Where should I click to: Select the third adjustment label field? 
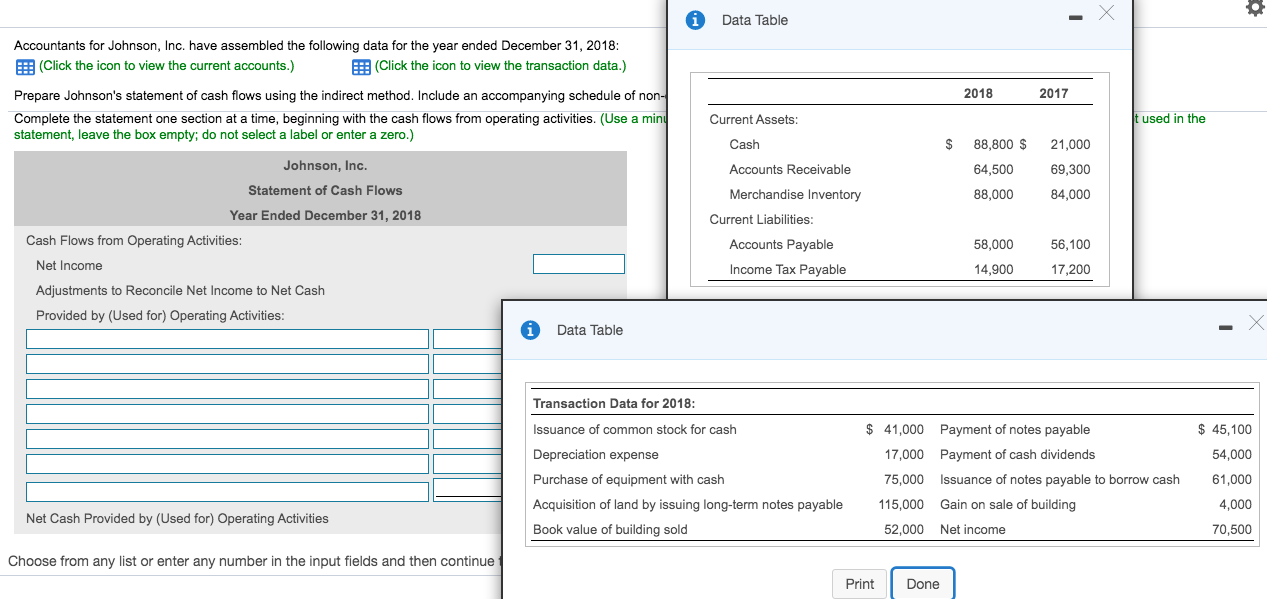(227, 389)
